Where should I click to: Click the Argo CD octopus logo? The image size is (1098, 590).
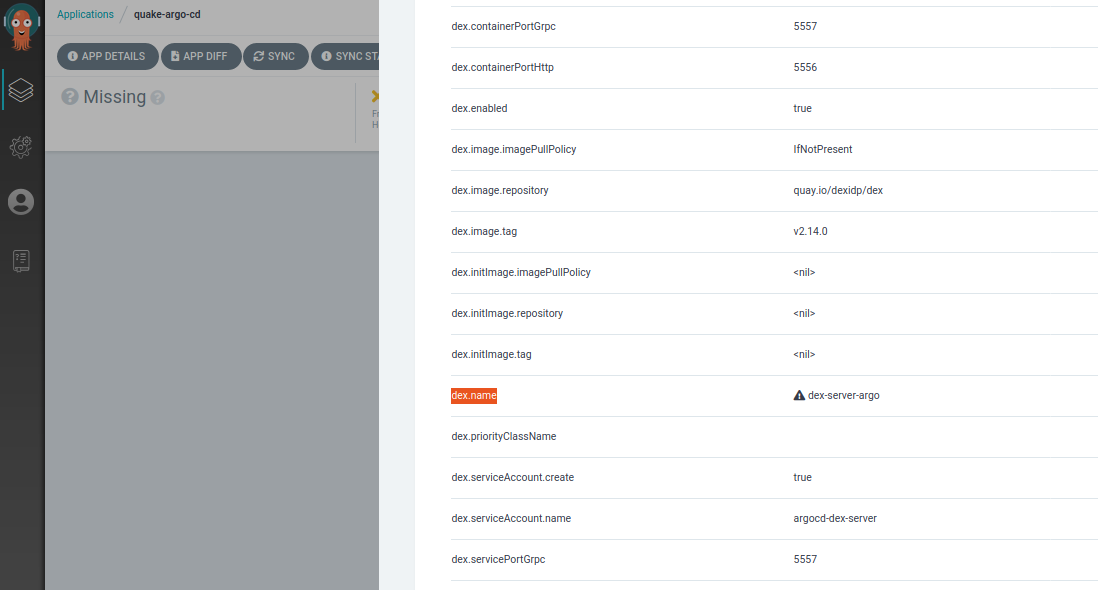click(22, 27)
